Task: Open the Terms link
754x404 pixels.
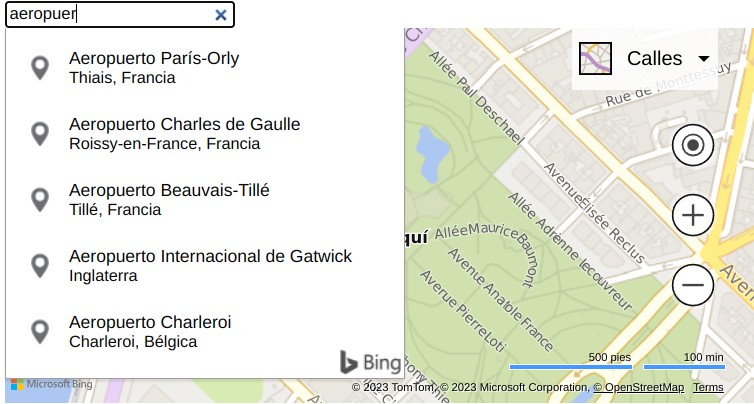Action: tap(708, 388)
